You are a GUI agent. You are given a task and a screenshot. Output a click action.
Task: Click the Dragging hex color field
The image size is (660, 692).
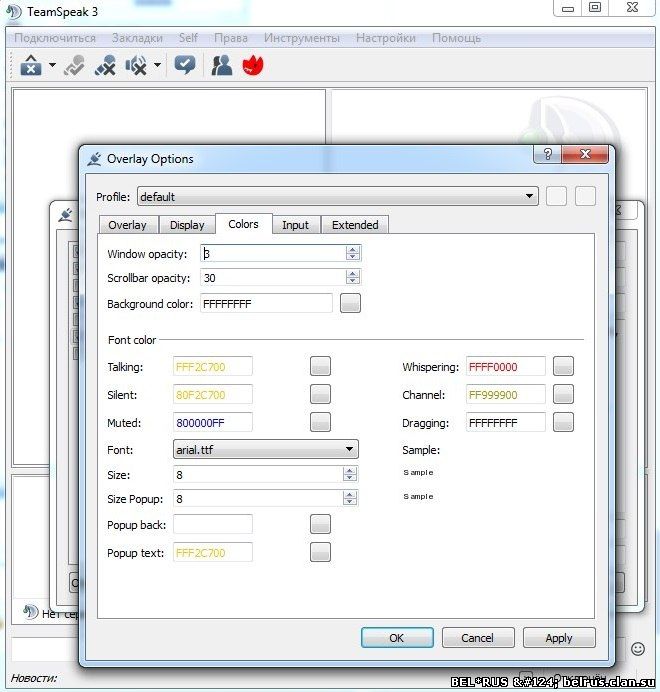(x=505, y=422)
